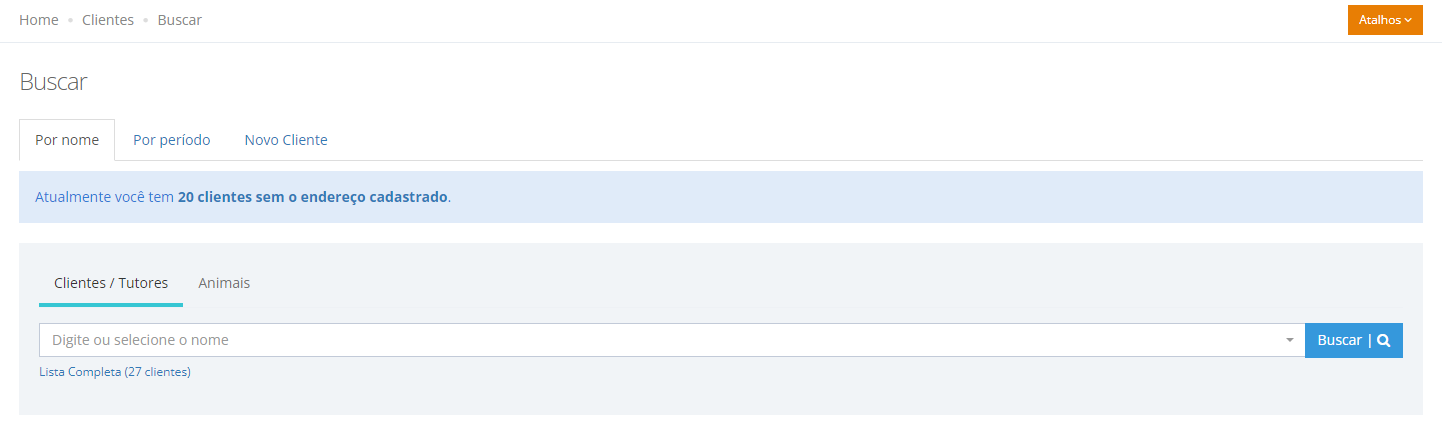Open the Novo Cliente tab

(286, 140)
